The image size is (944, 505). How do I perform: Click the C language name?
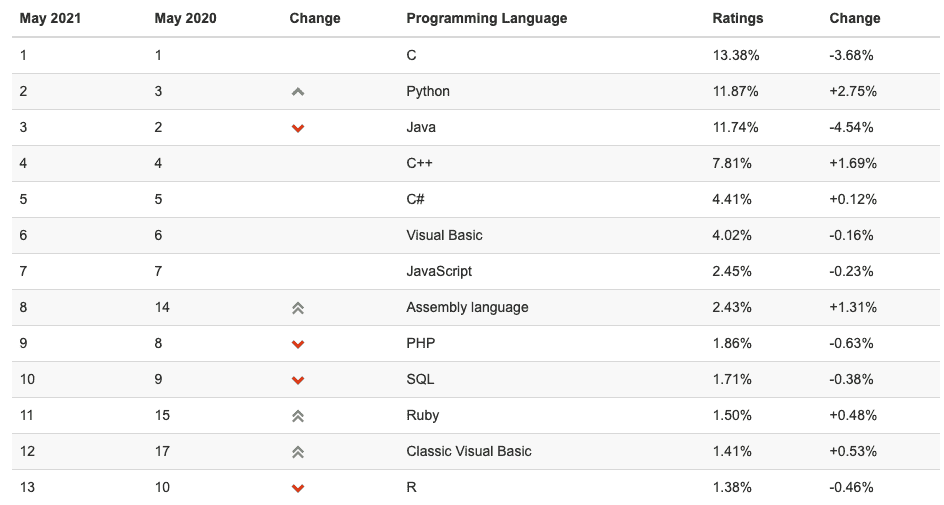(411, 55)
